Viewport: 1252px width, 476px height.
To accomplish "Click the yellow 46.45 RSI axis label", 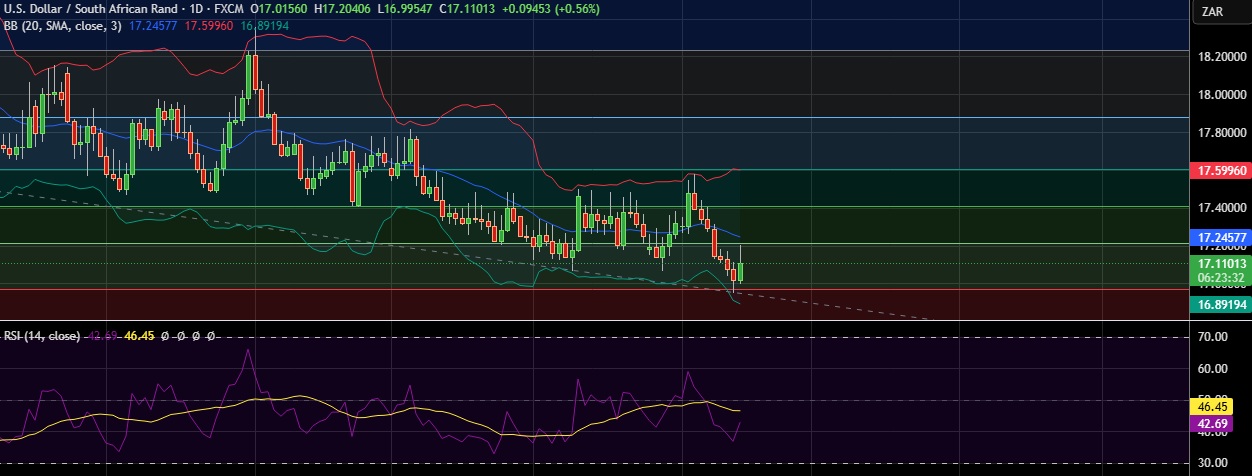I will click(1217, 408).
